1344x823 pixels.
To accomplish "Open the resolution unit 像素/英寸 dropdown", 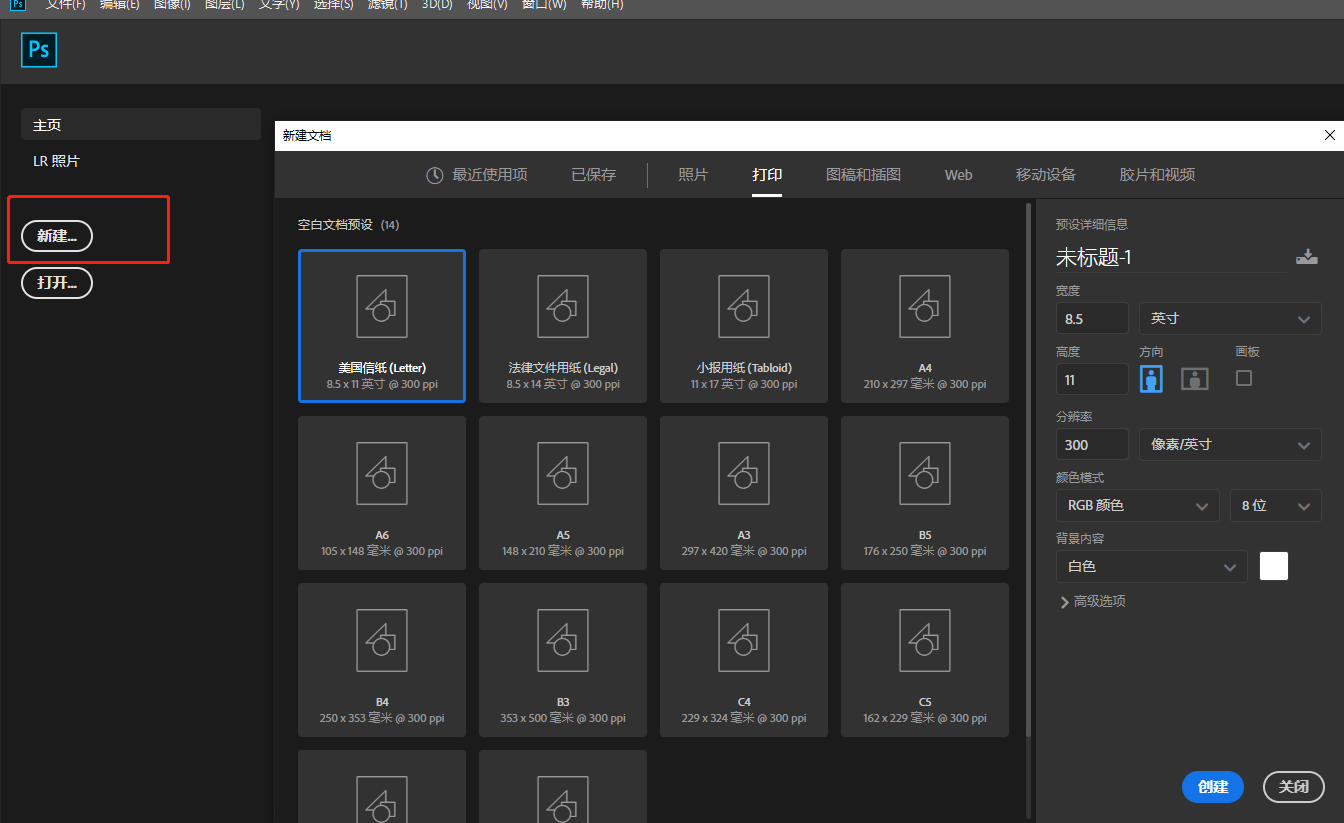I will pos(1229,444).
